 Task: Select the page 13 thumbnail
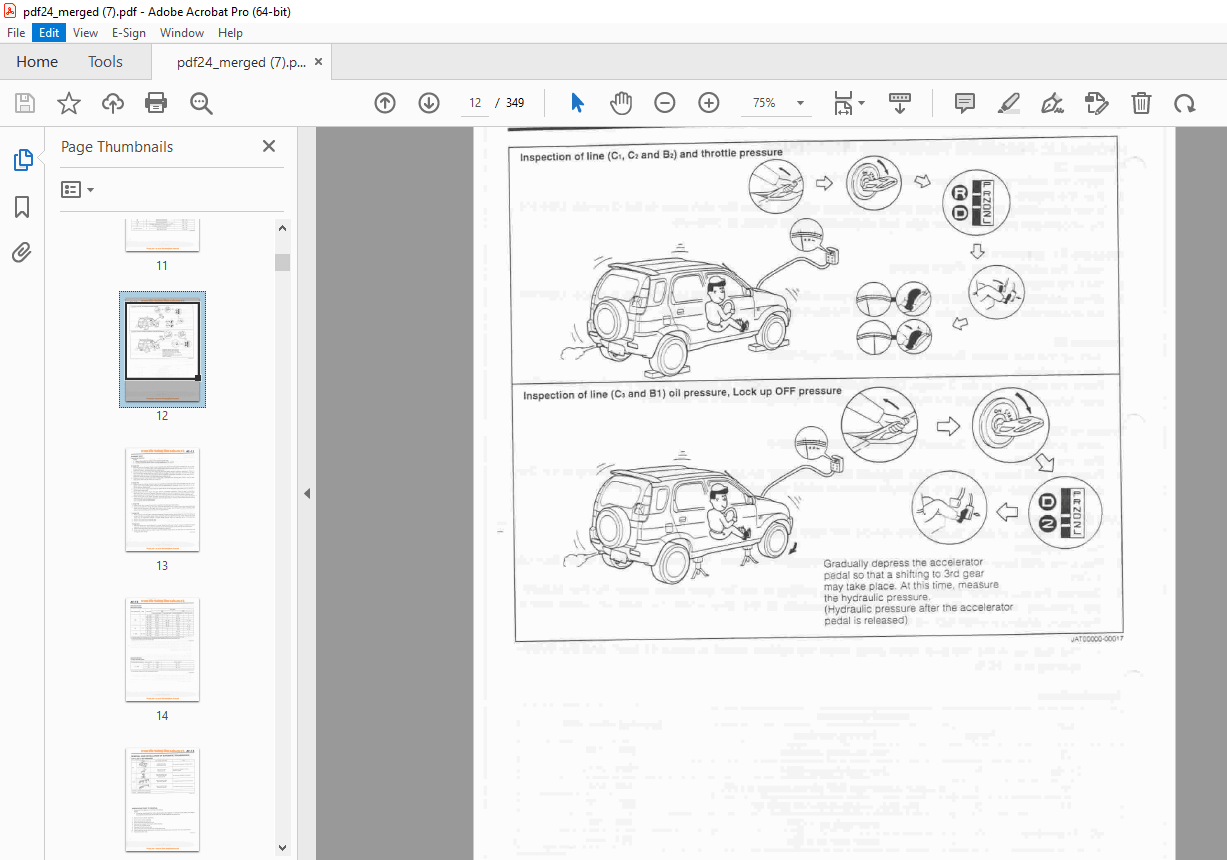pos(162,500)
